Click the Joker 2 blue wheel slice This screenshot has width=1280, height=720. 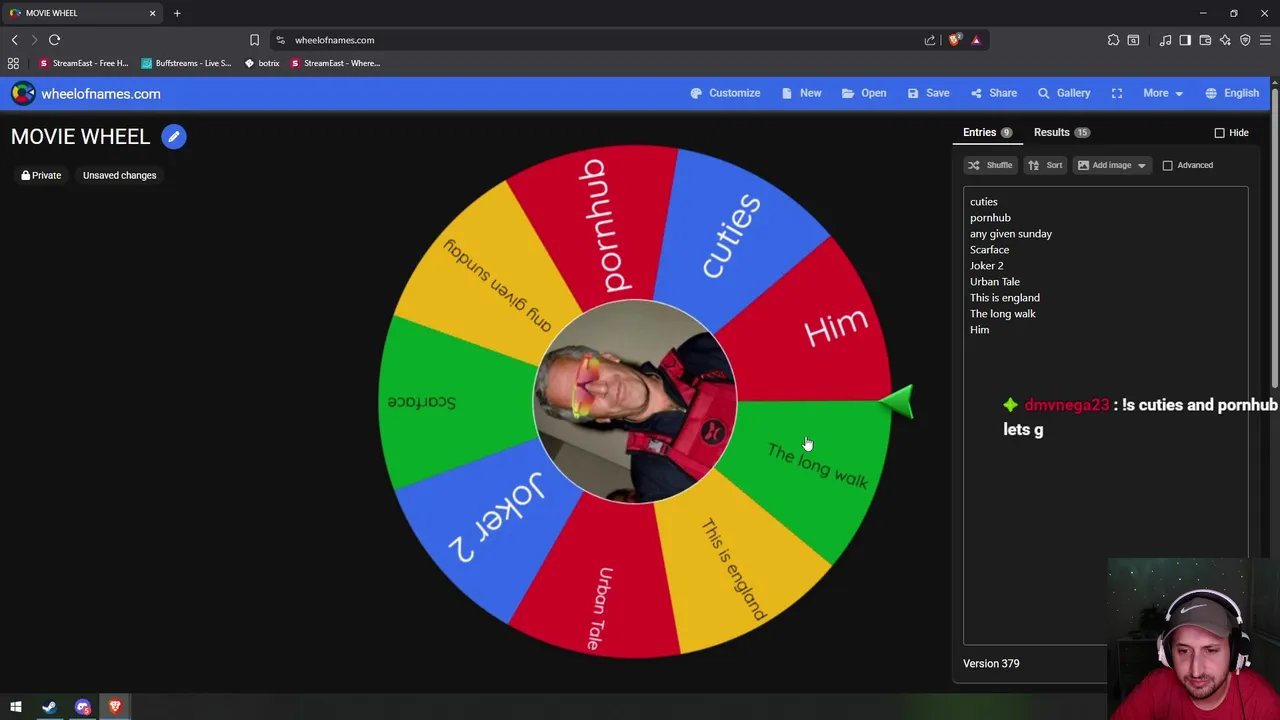click(492, 530)
